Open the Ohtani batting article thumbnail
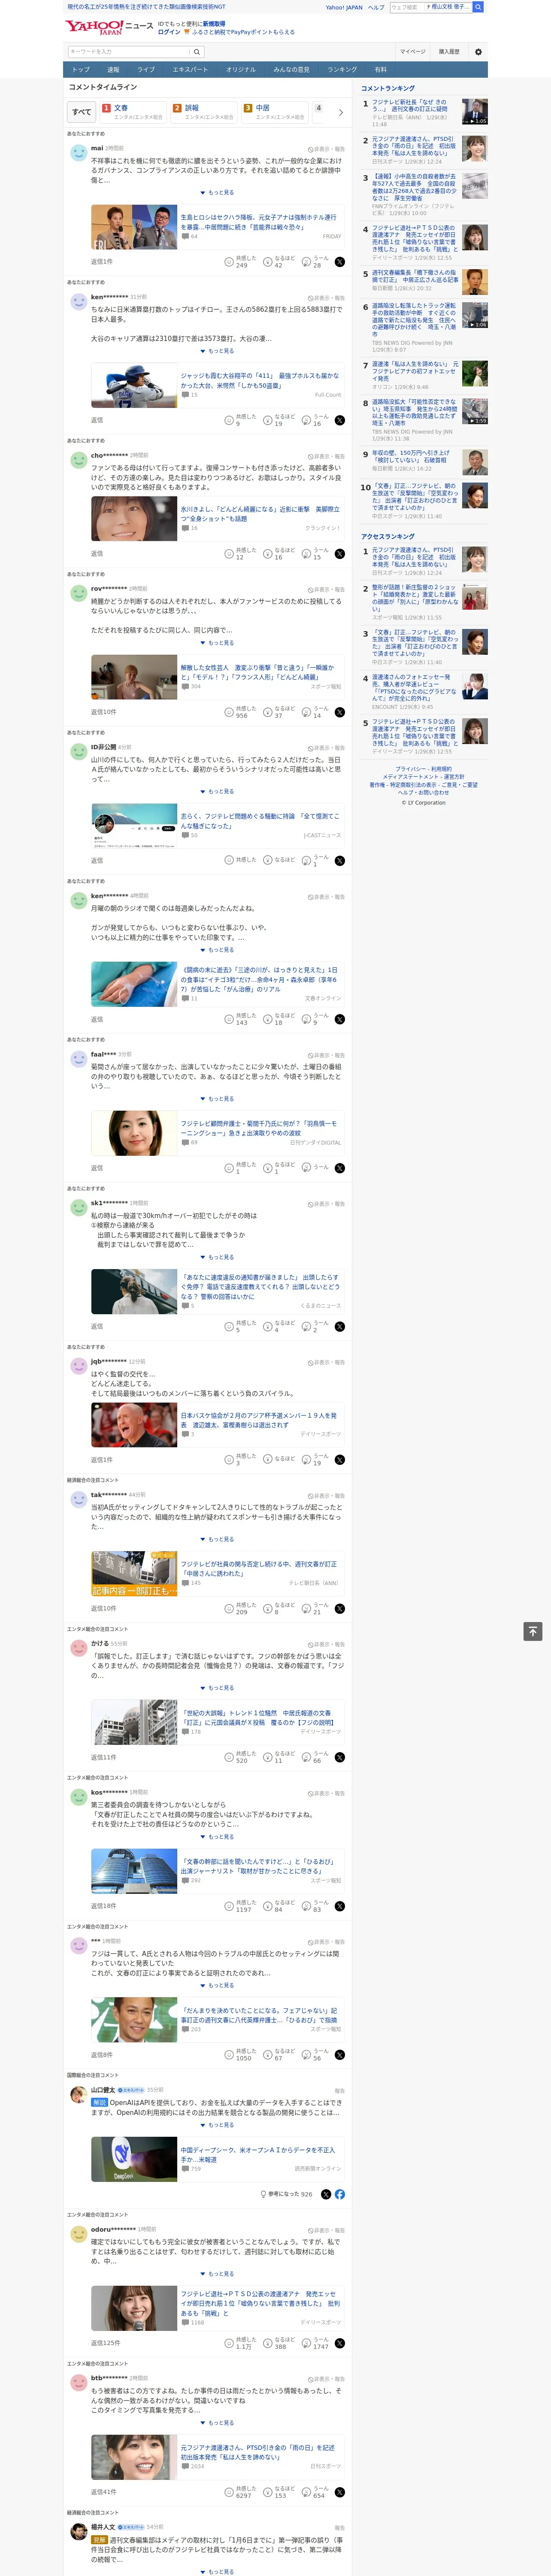Viewport: 551px width, 2576px height. click(x=134, y=385)
